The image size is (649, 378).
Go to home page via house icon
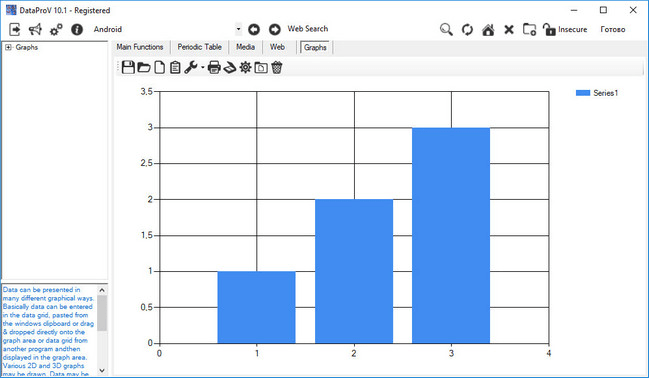tap(488, 29)
